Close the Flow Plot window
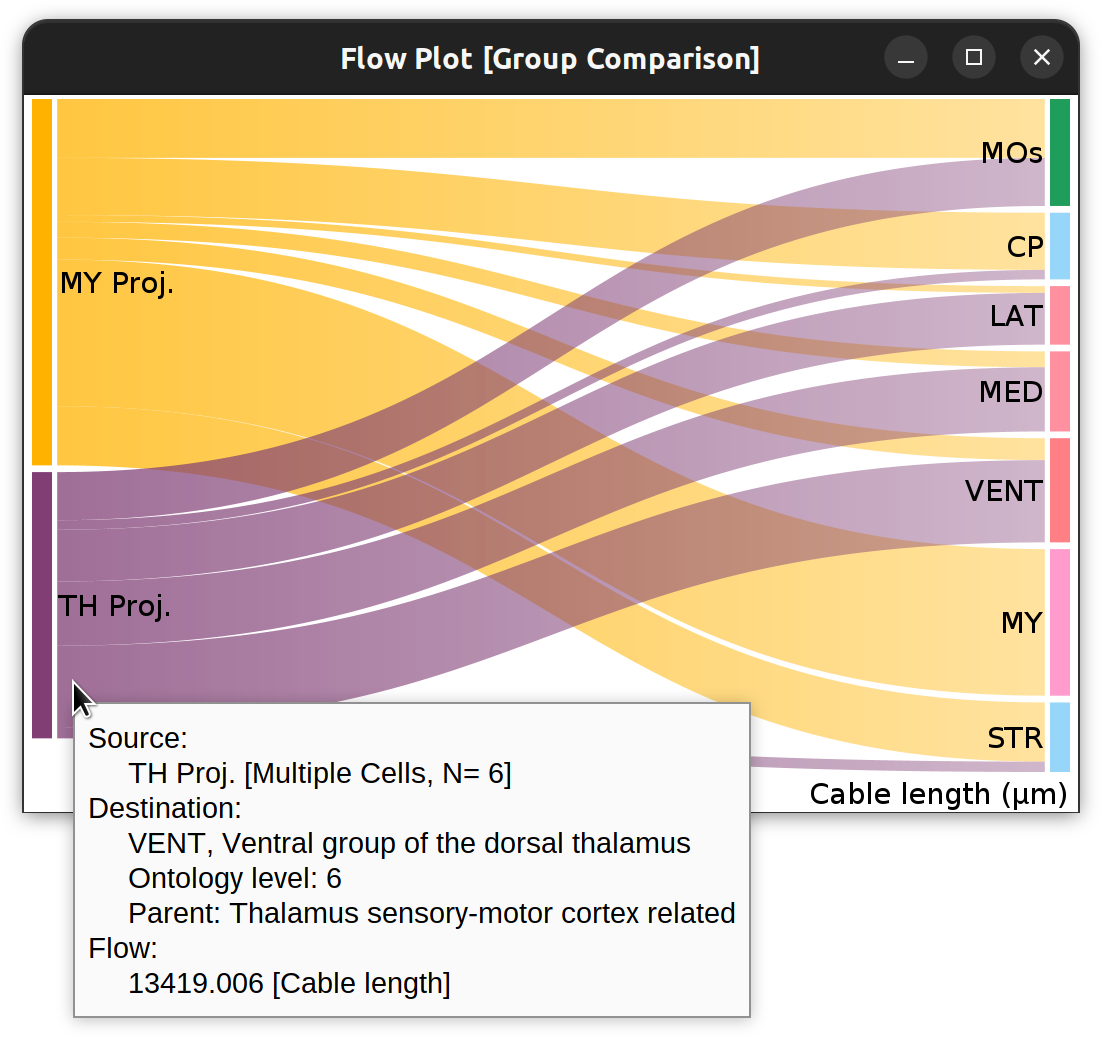The image size is (1102, 1037). point(1042,58)
